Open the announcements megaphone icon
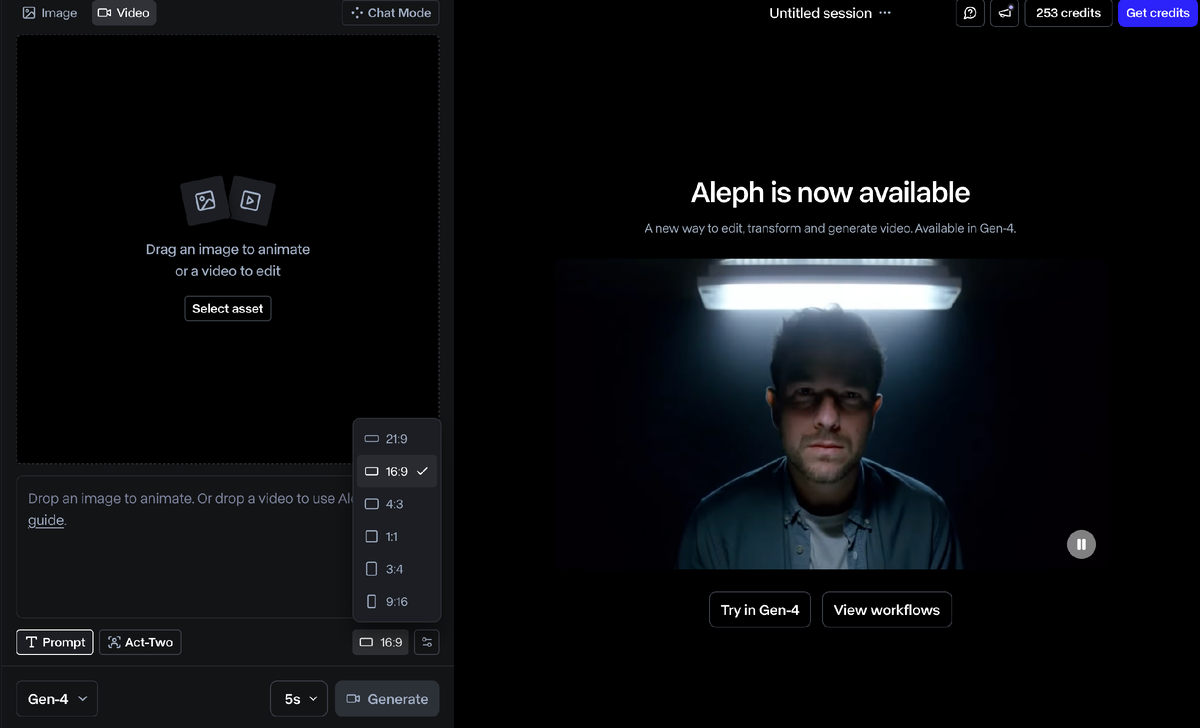Image resolution: width=1200 pixels, height=728 pixels. click(x=1005, y=13)
